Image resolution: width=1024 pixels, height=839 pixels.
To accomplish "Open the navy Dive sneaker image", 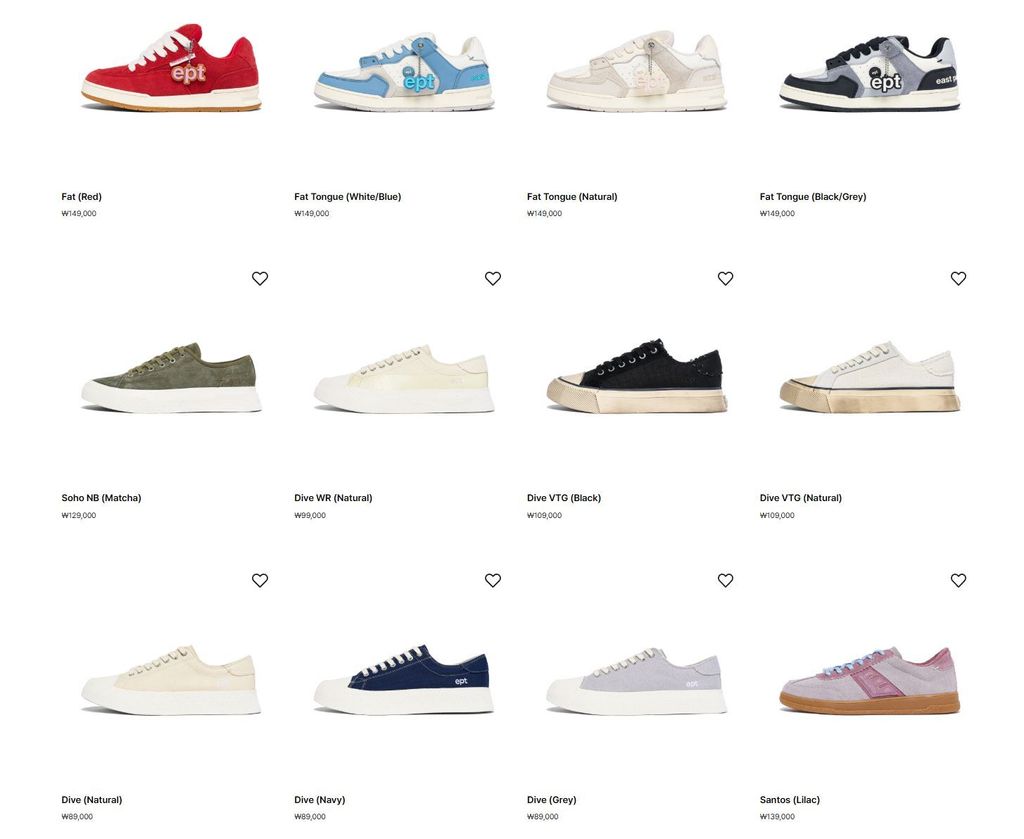I will pos(404,680).
